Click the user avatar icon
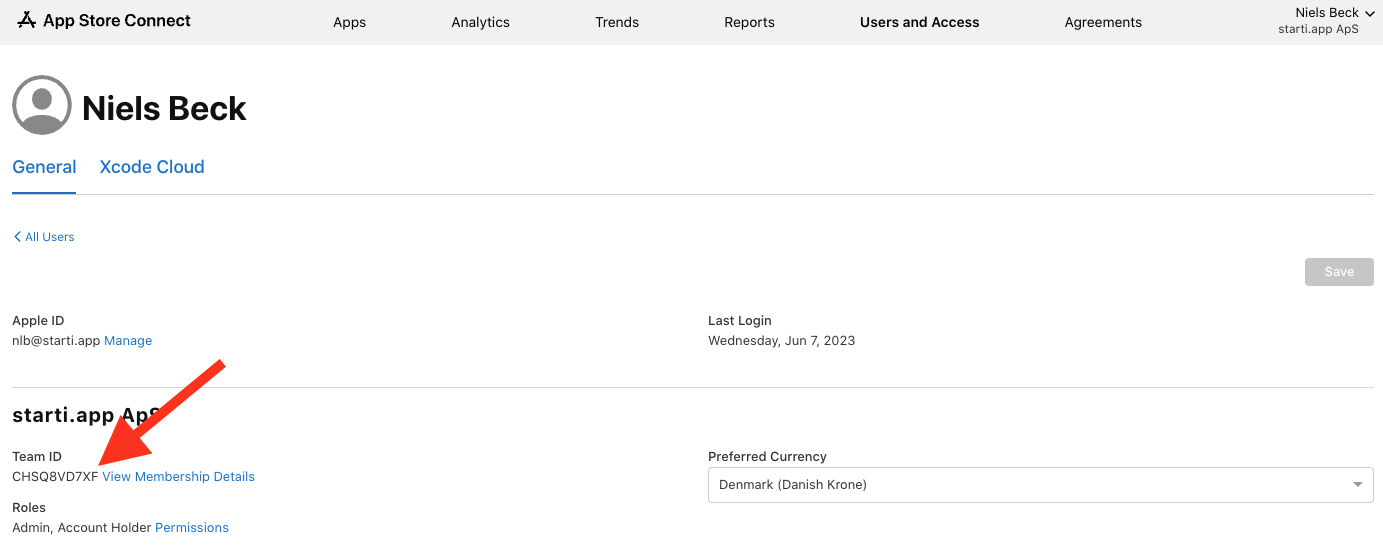 pyautogui.click(x=42, y=105)
